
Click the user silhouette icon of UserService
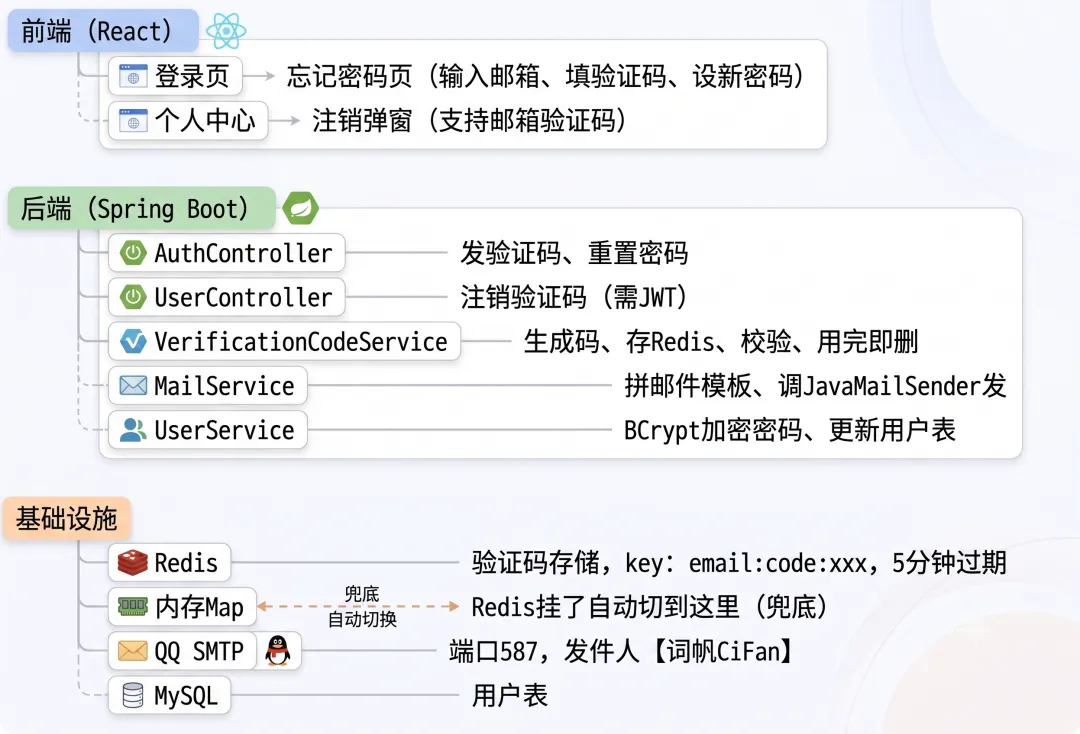(133, 430)
